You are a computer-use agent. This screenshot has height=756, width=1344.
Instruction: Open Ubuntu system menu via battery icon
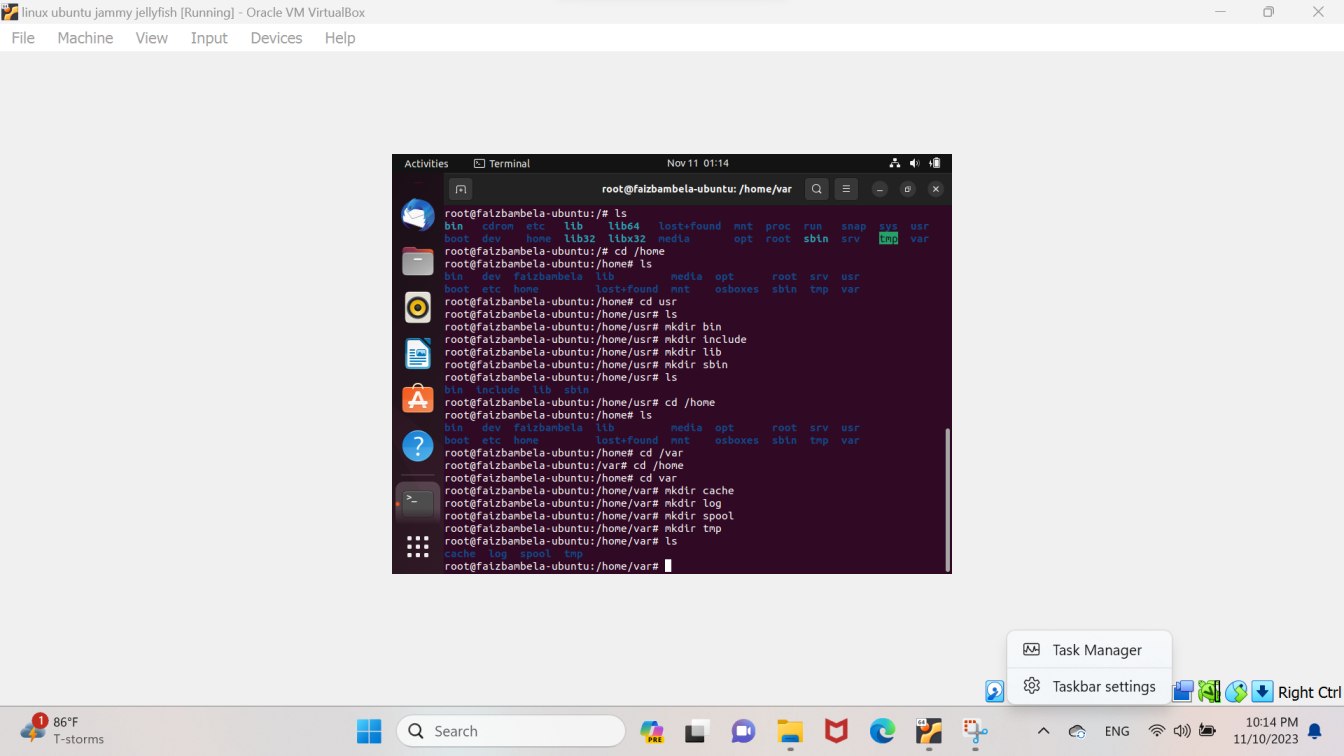pos(935,163)
